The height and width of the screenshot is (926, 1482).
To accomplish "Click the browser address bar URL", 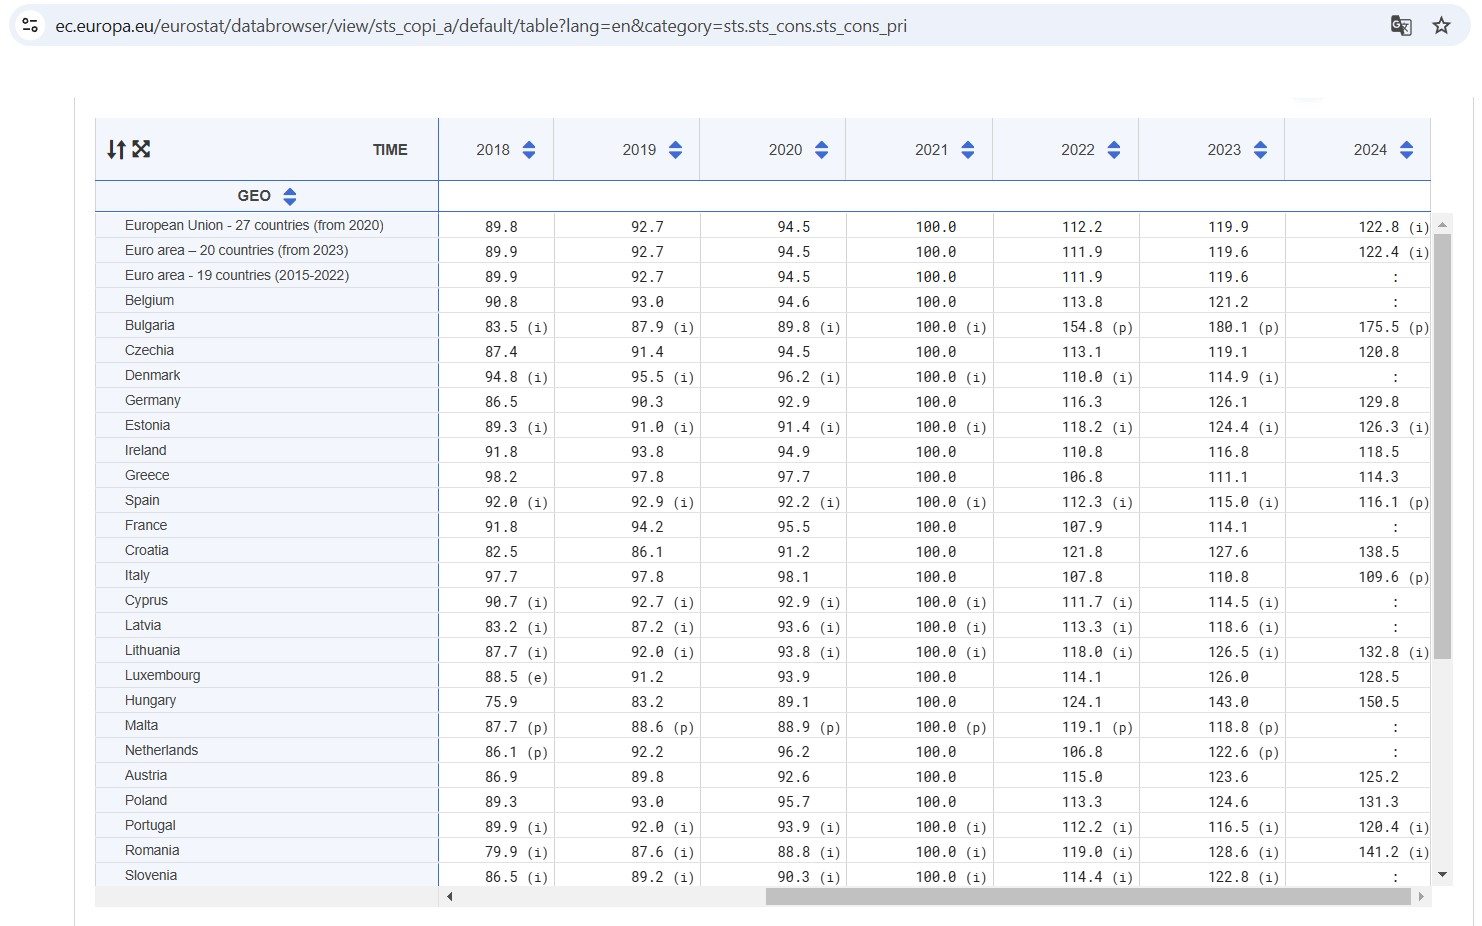I will click(x=481, y=26).
